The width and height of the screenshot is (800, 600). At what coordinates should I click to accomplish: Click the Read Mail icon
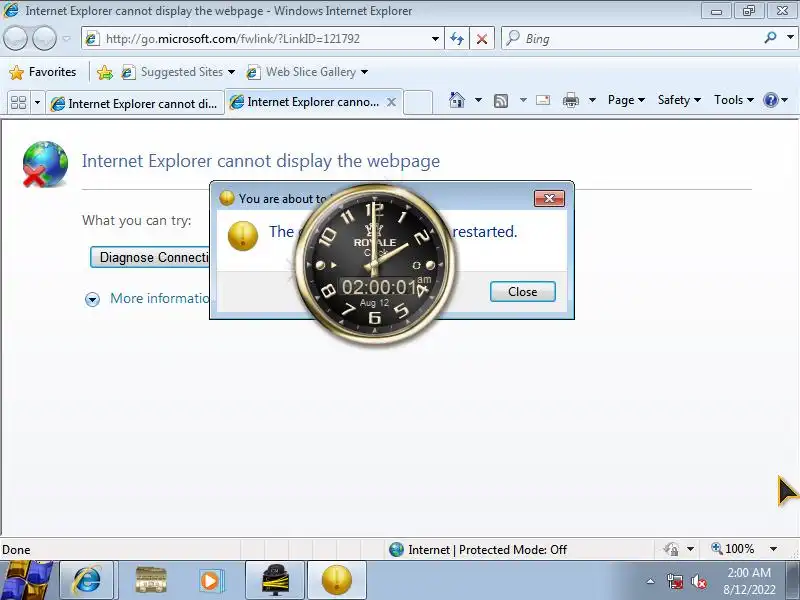(543, 100)
